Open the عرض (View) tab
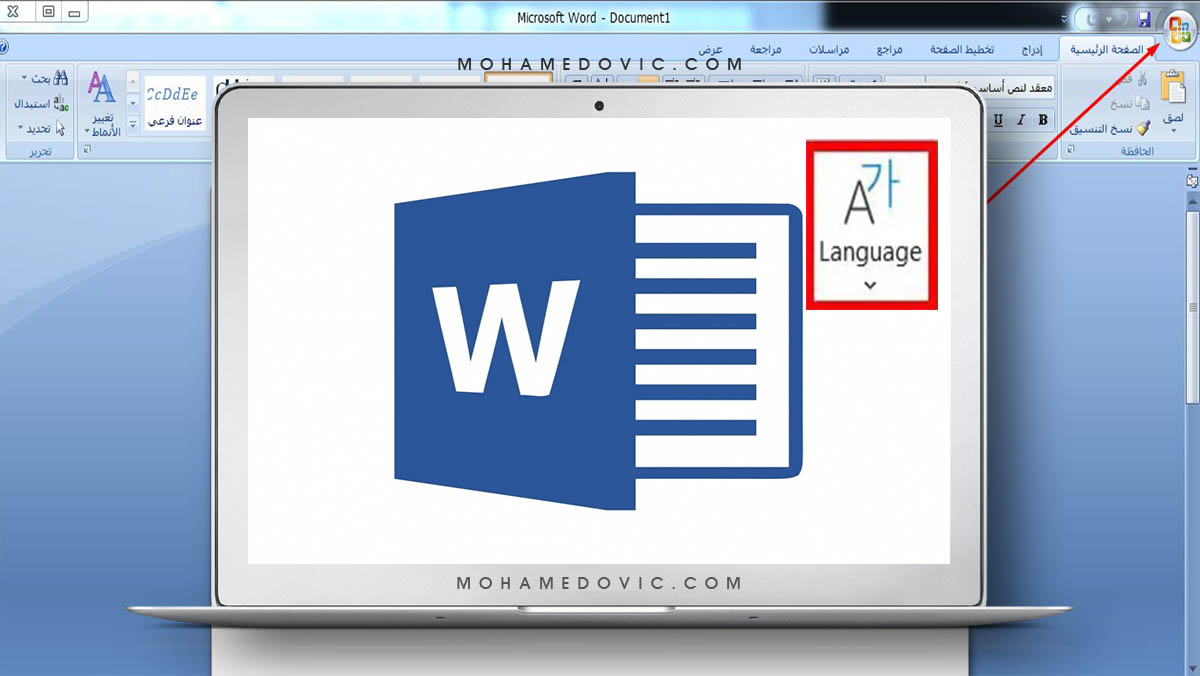The width and height of the screenshot is (1200, 676). tap(711, 49)
